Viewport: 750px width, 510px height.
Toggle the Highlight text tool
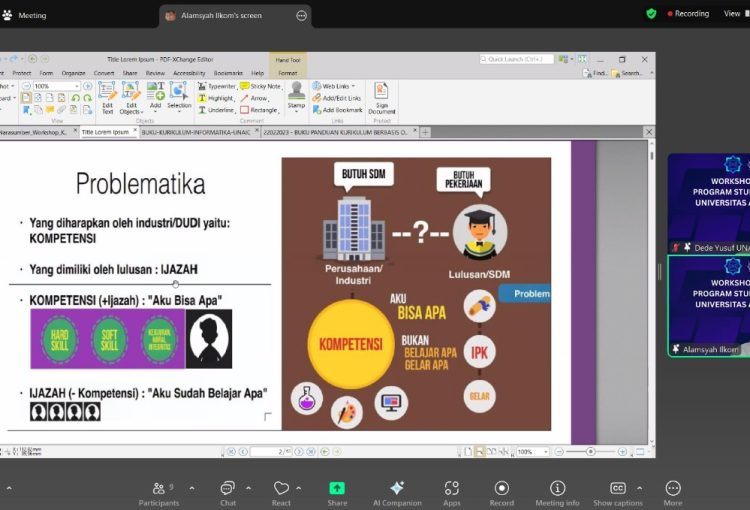point(215,98)
